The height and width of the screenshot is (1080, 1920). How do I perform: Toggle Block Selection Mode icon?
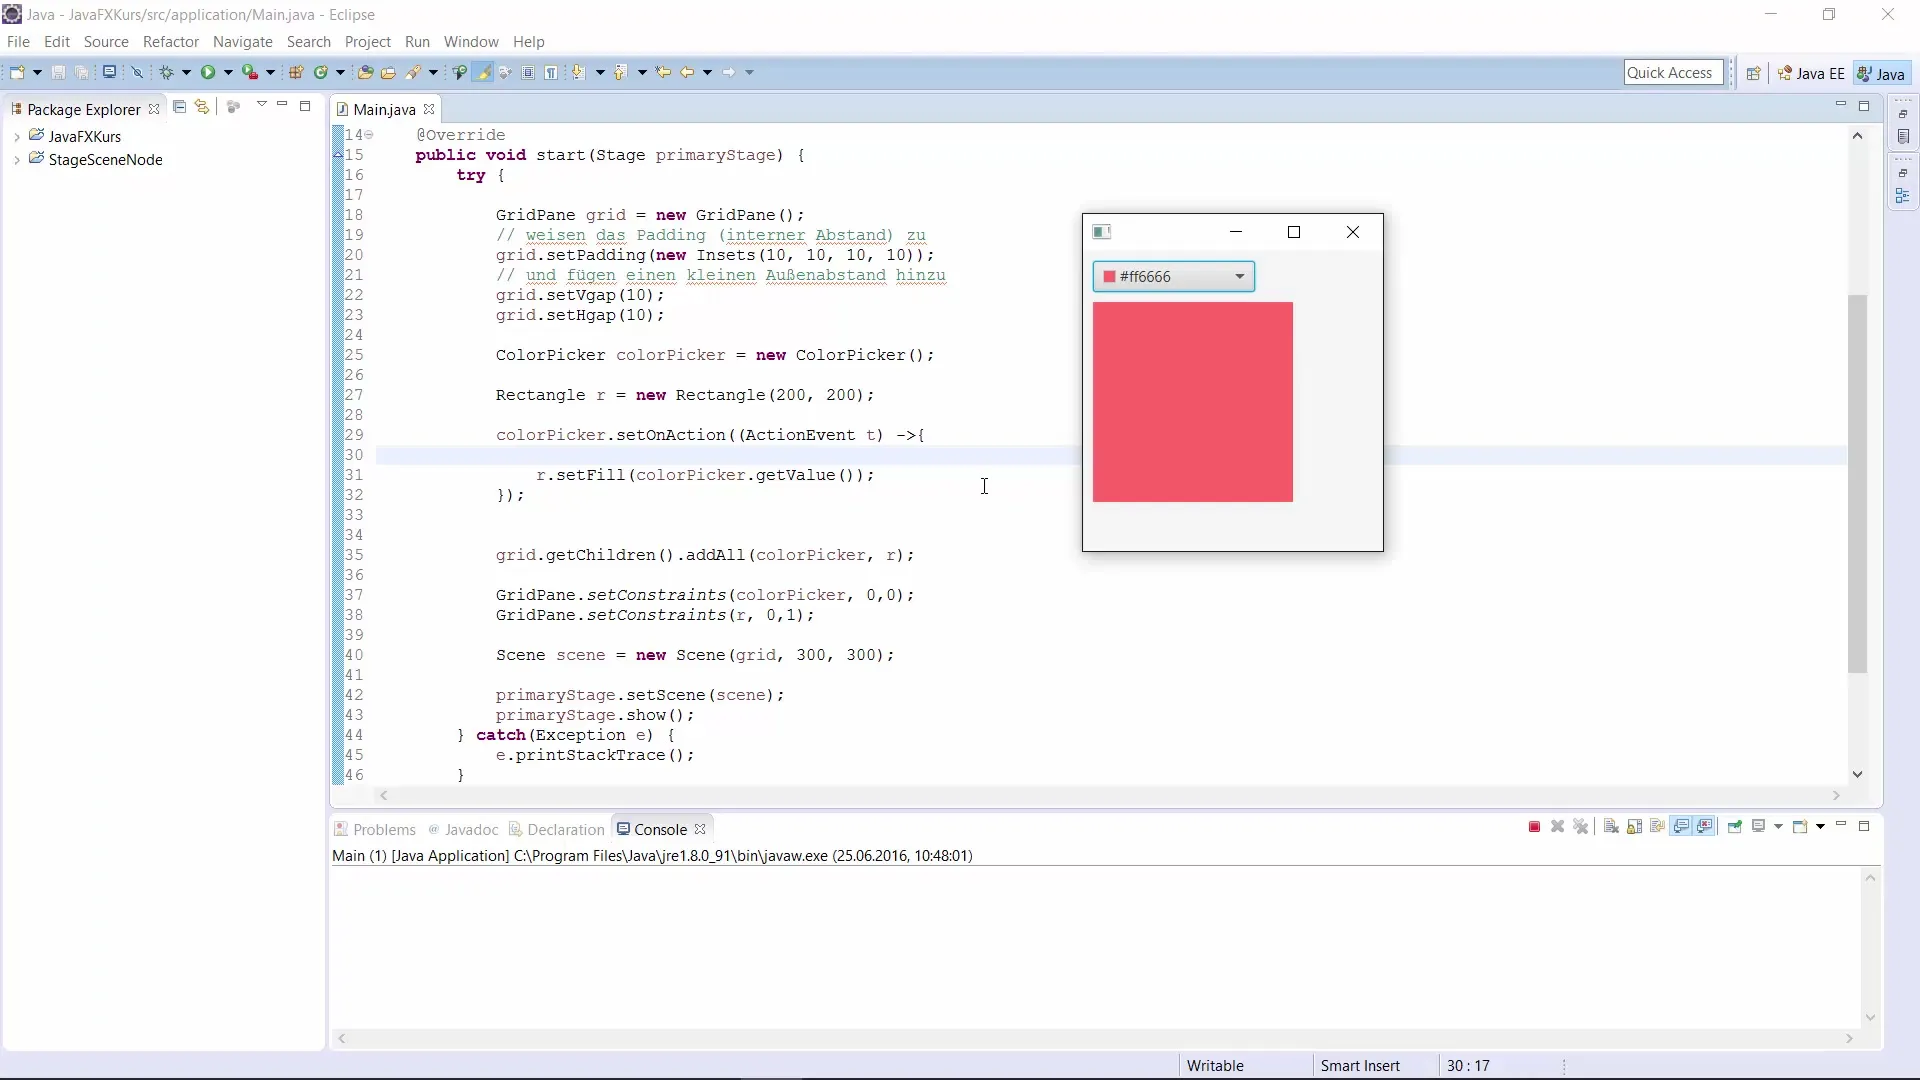528,72
